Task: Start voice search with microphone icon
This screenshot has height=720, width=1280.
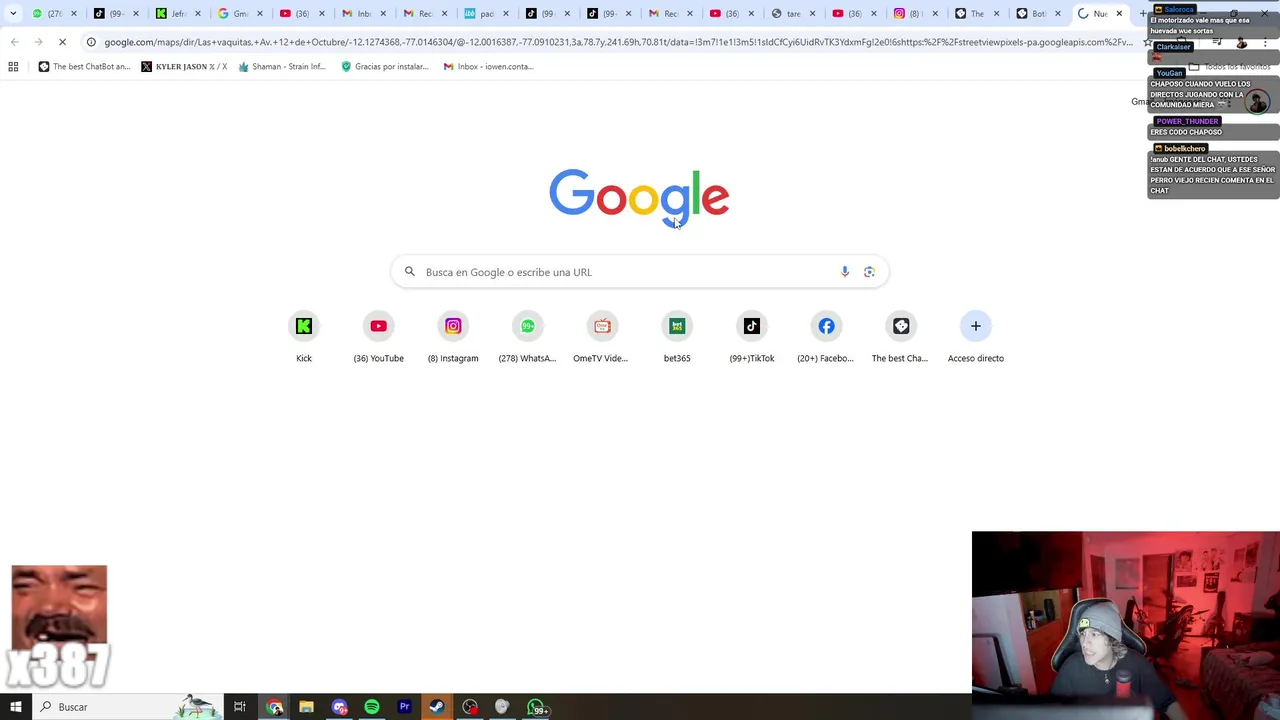Action: [845, 272]
